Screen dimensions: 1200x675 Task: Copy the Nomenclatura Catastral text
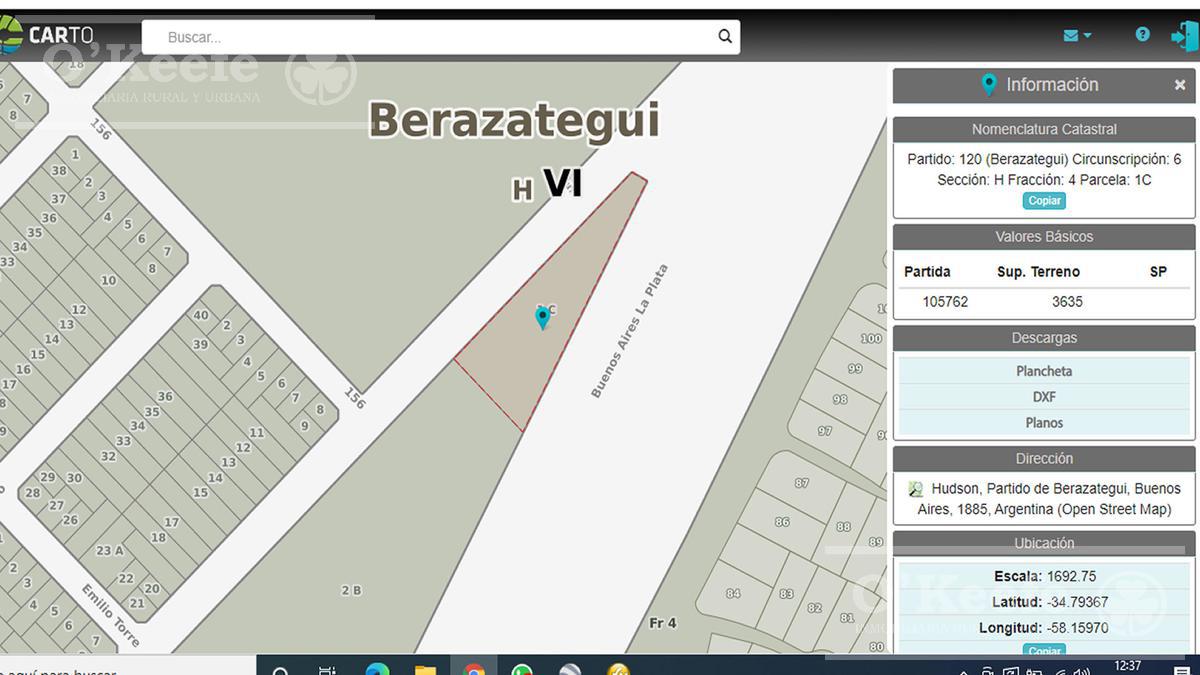pos(1044,201)
